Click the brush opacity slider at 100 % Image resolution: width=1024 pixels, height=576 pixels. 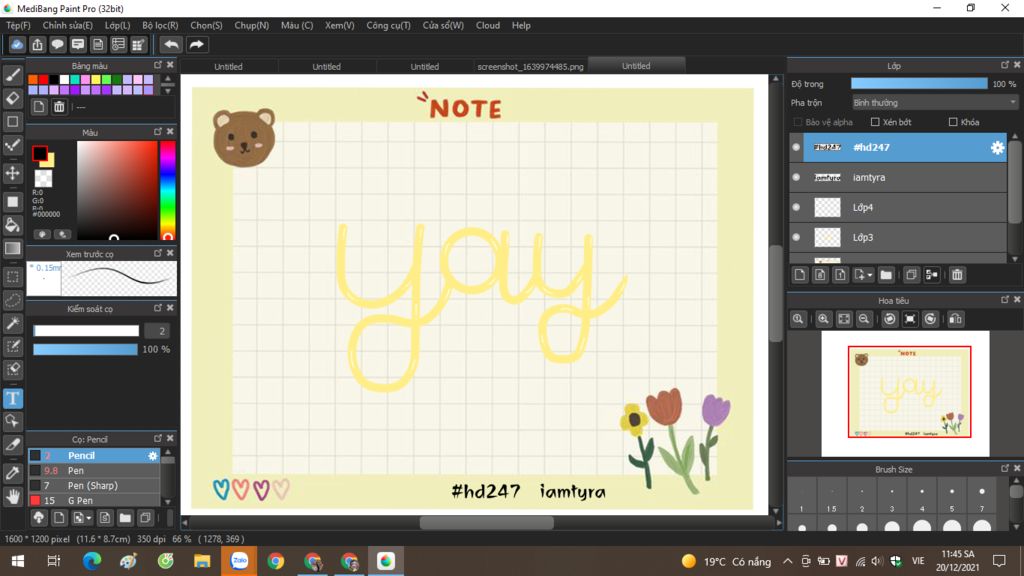85,349
